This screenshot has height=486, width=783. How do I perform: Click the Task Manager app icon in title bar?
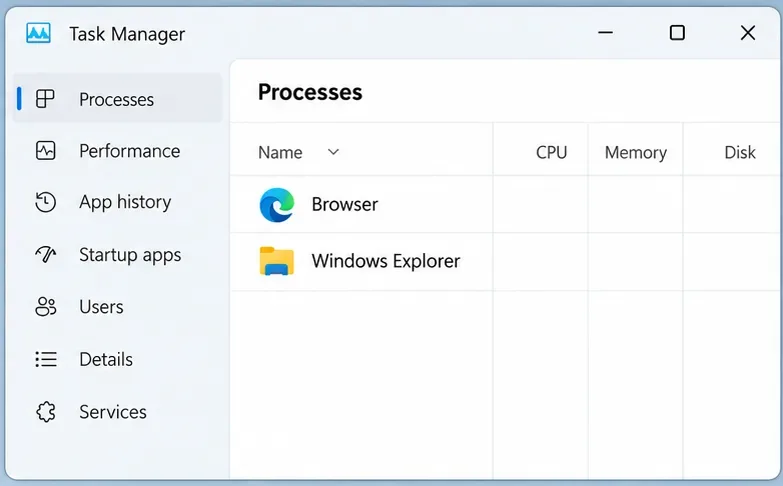(x=38, y=33)
